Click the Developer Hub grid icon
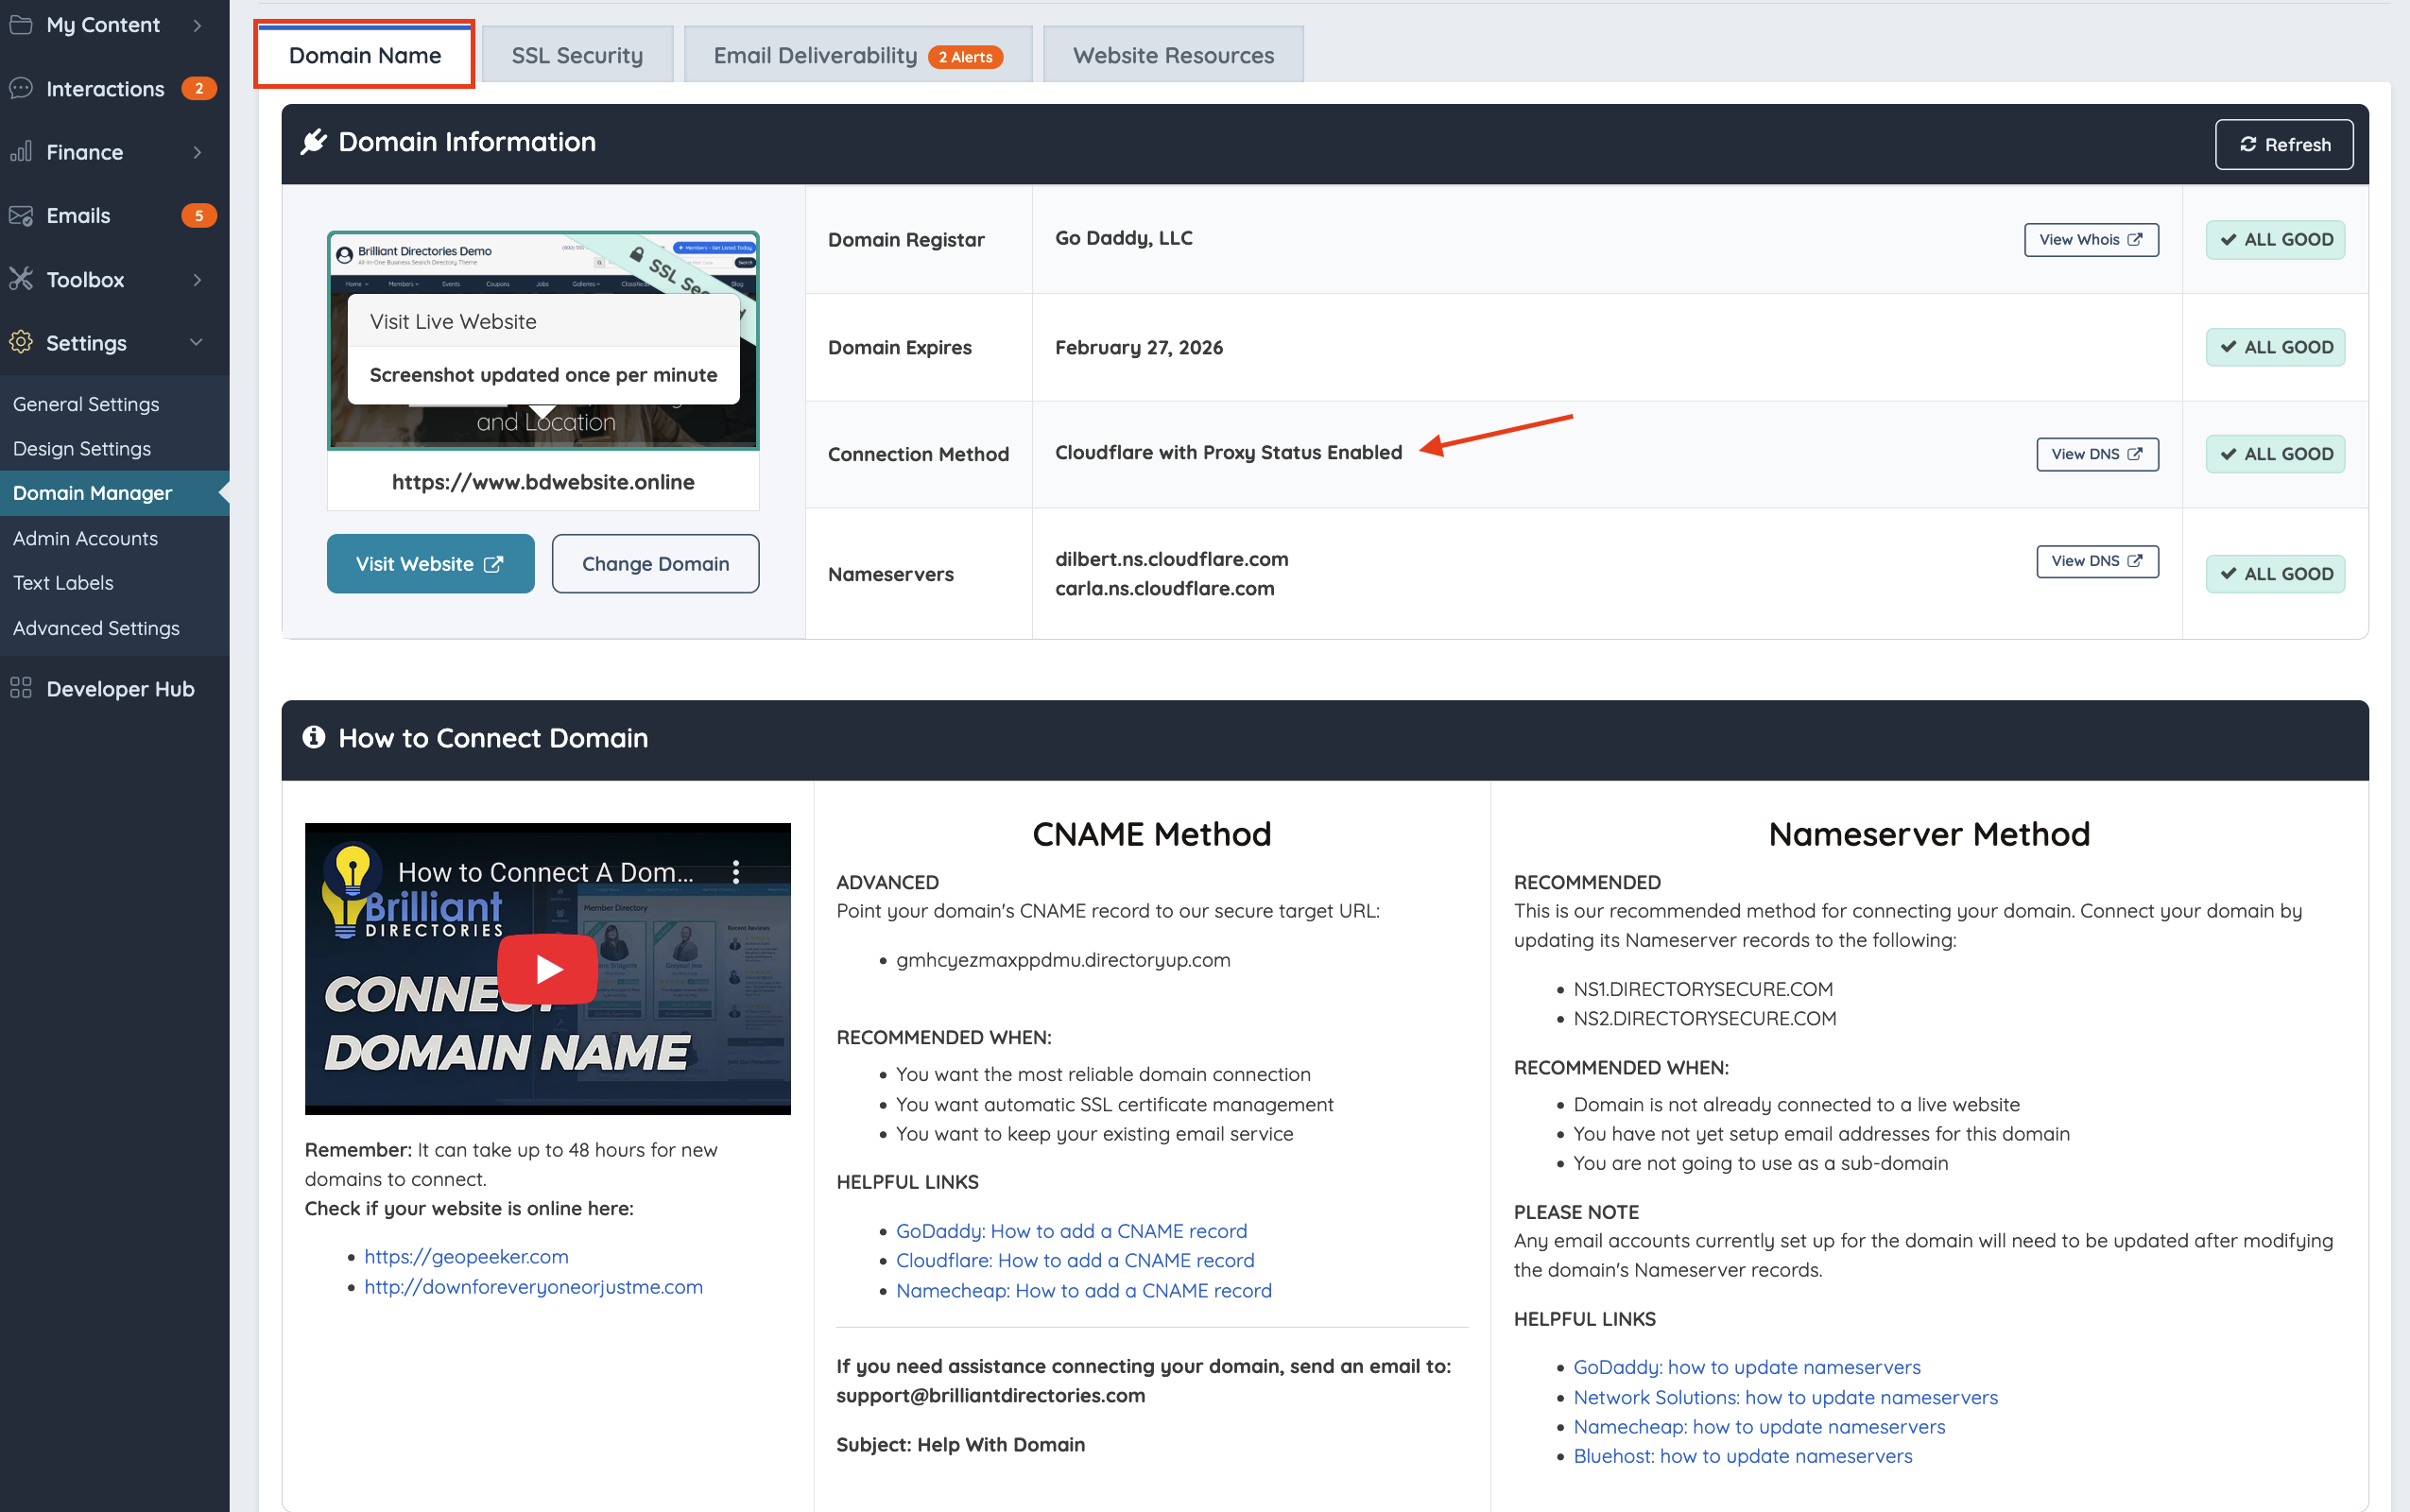This screenshot has height=1512, width=2410. pos(21,688)
